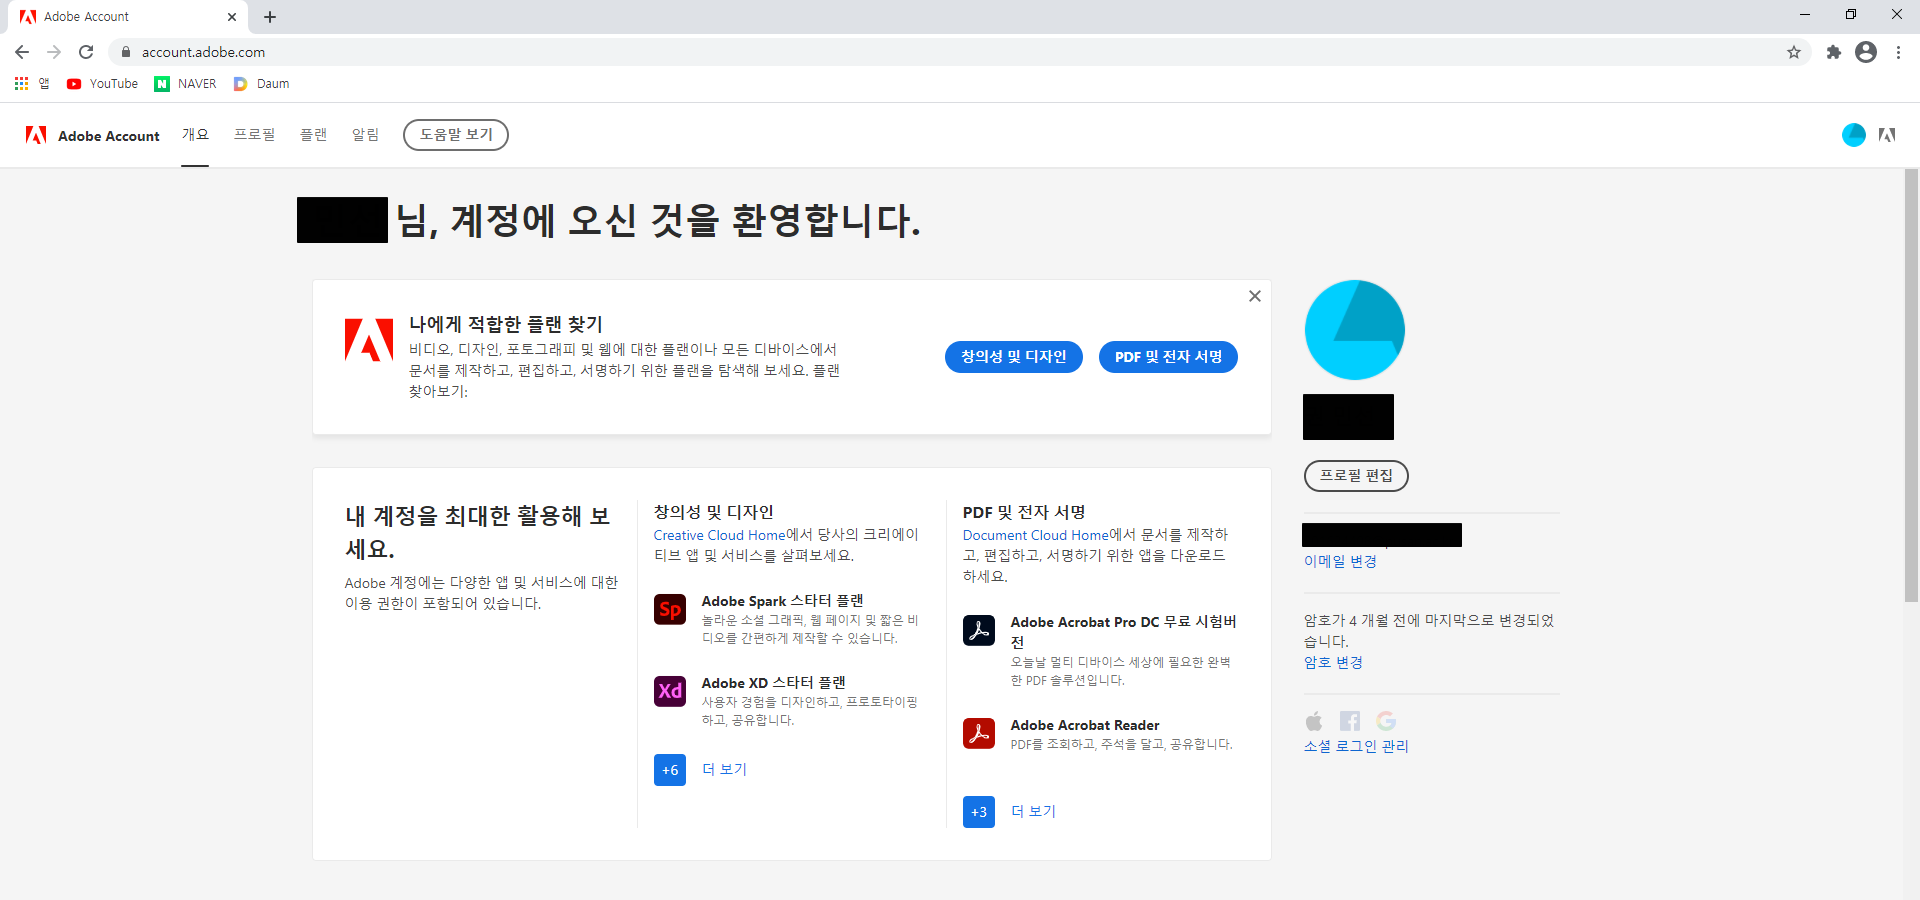
Task: Open the Chrome profile icon
Action: click(1866, 52)
